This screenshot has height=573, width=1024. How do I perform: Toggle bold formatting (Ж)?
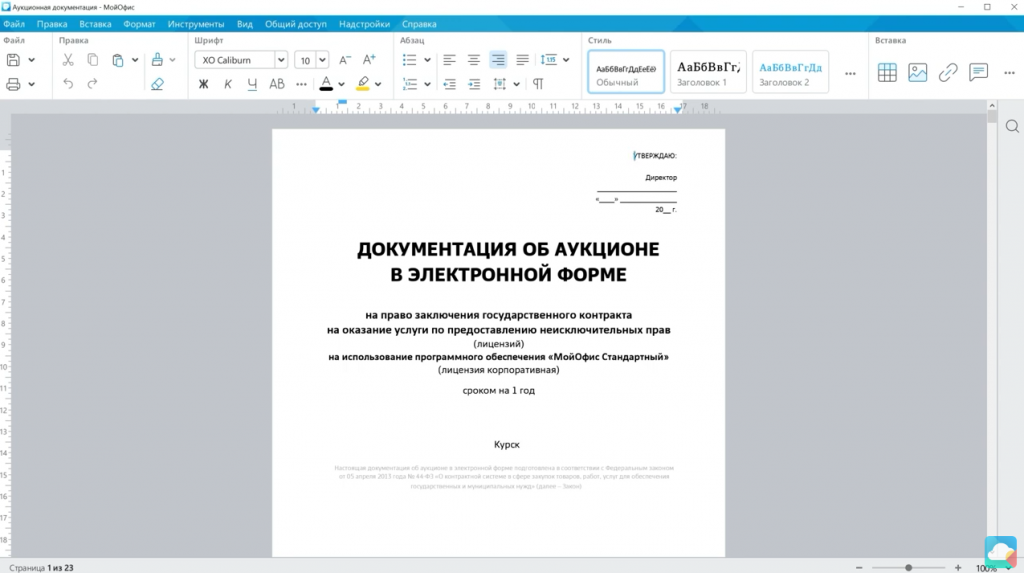[204, 84]
